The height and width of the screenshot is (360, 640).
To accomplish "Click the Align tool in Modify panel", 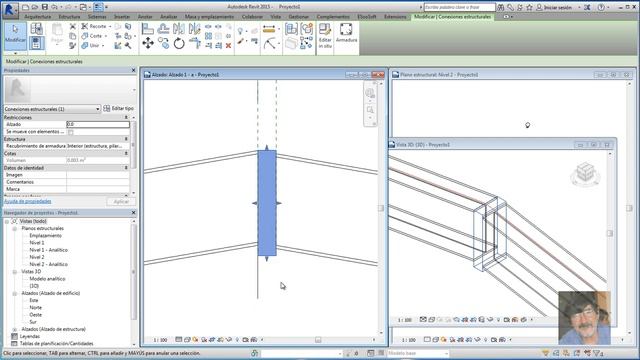I will (148, 29).
